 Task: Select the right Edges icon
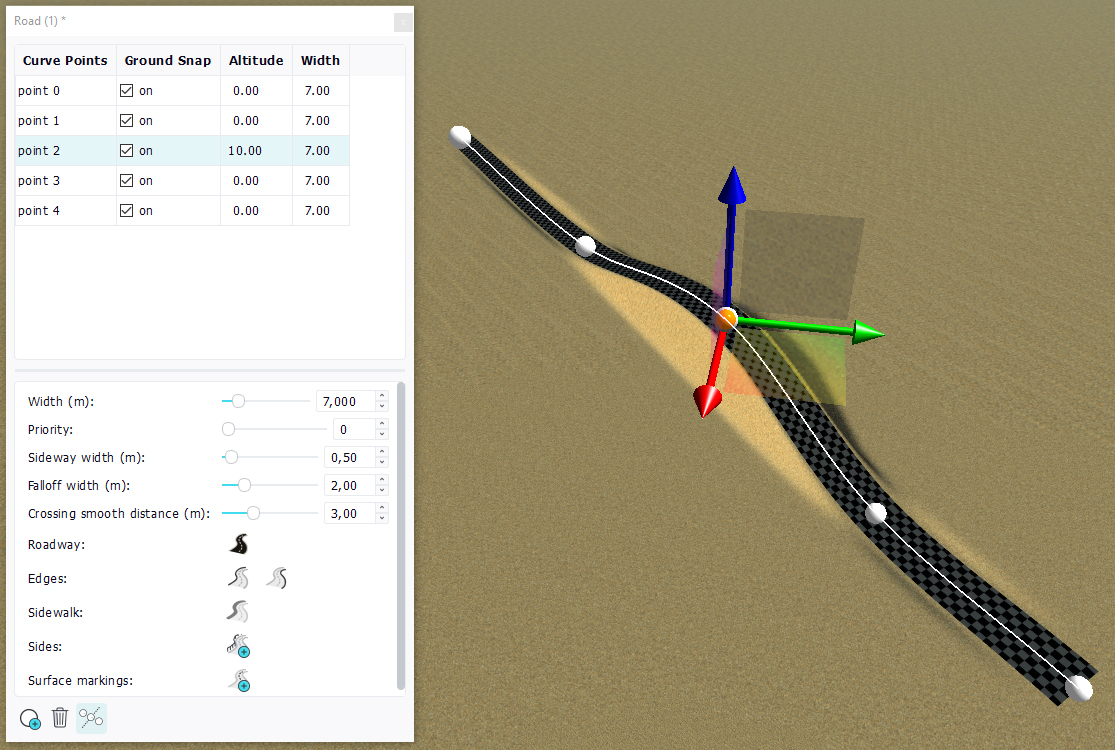[x=277, y=578]
